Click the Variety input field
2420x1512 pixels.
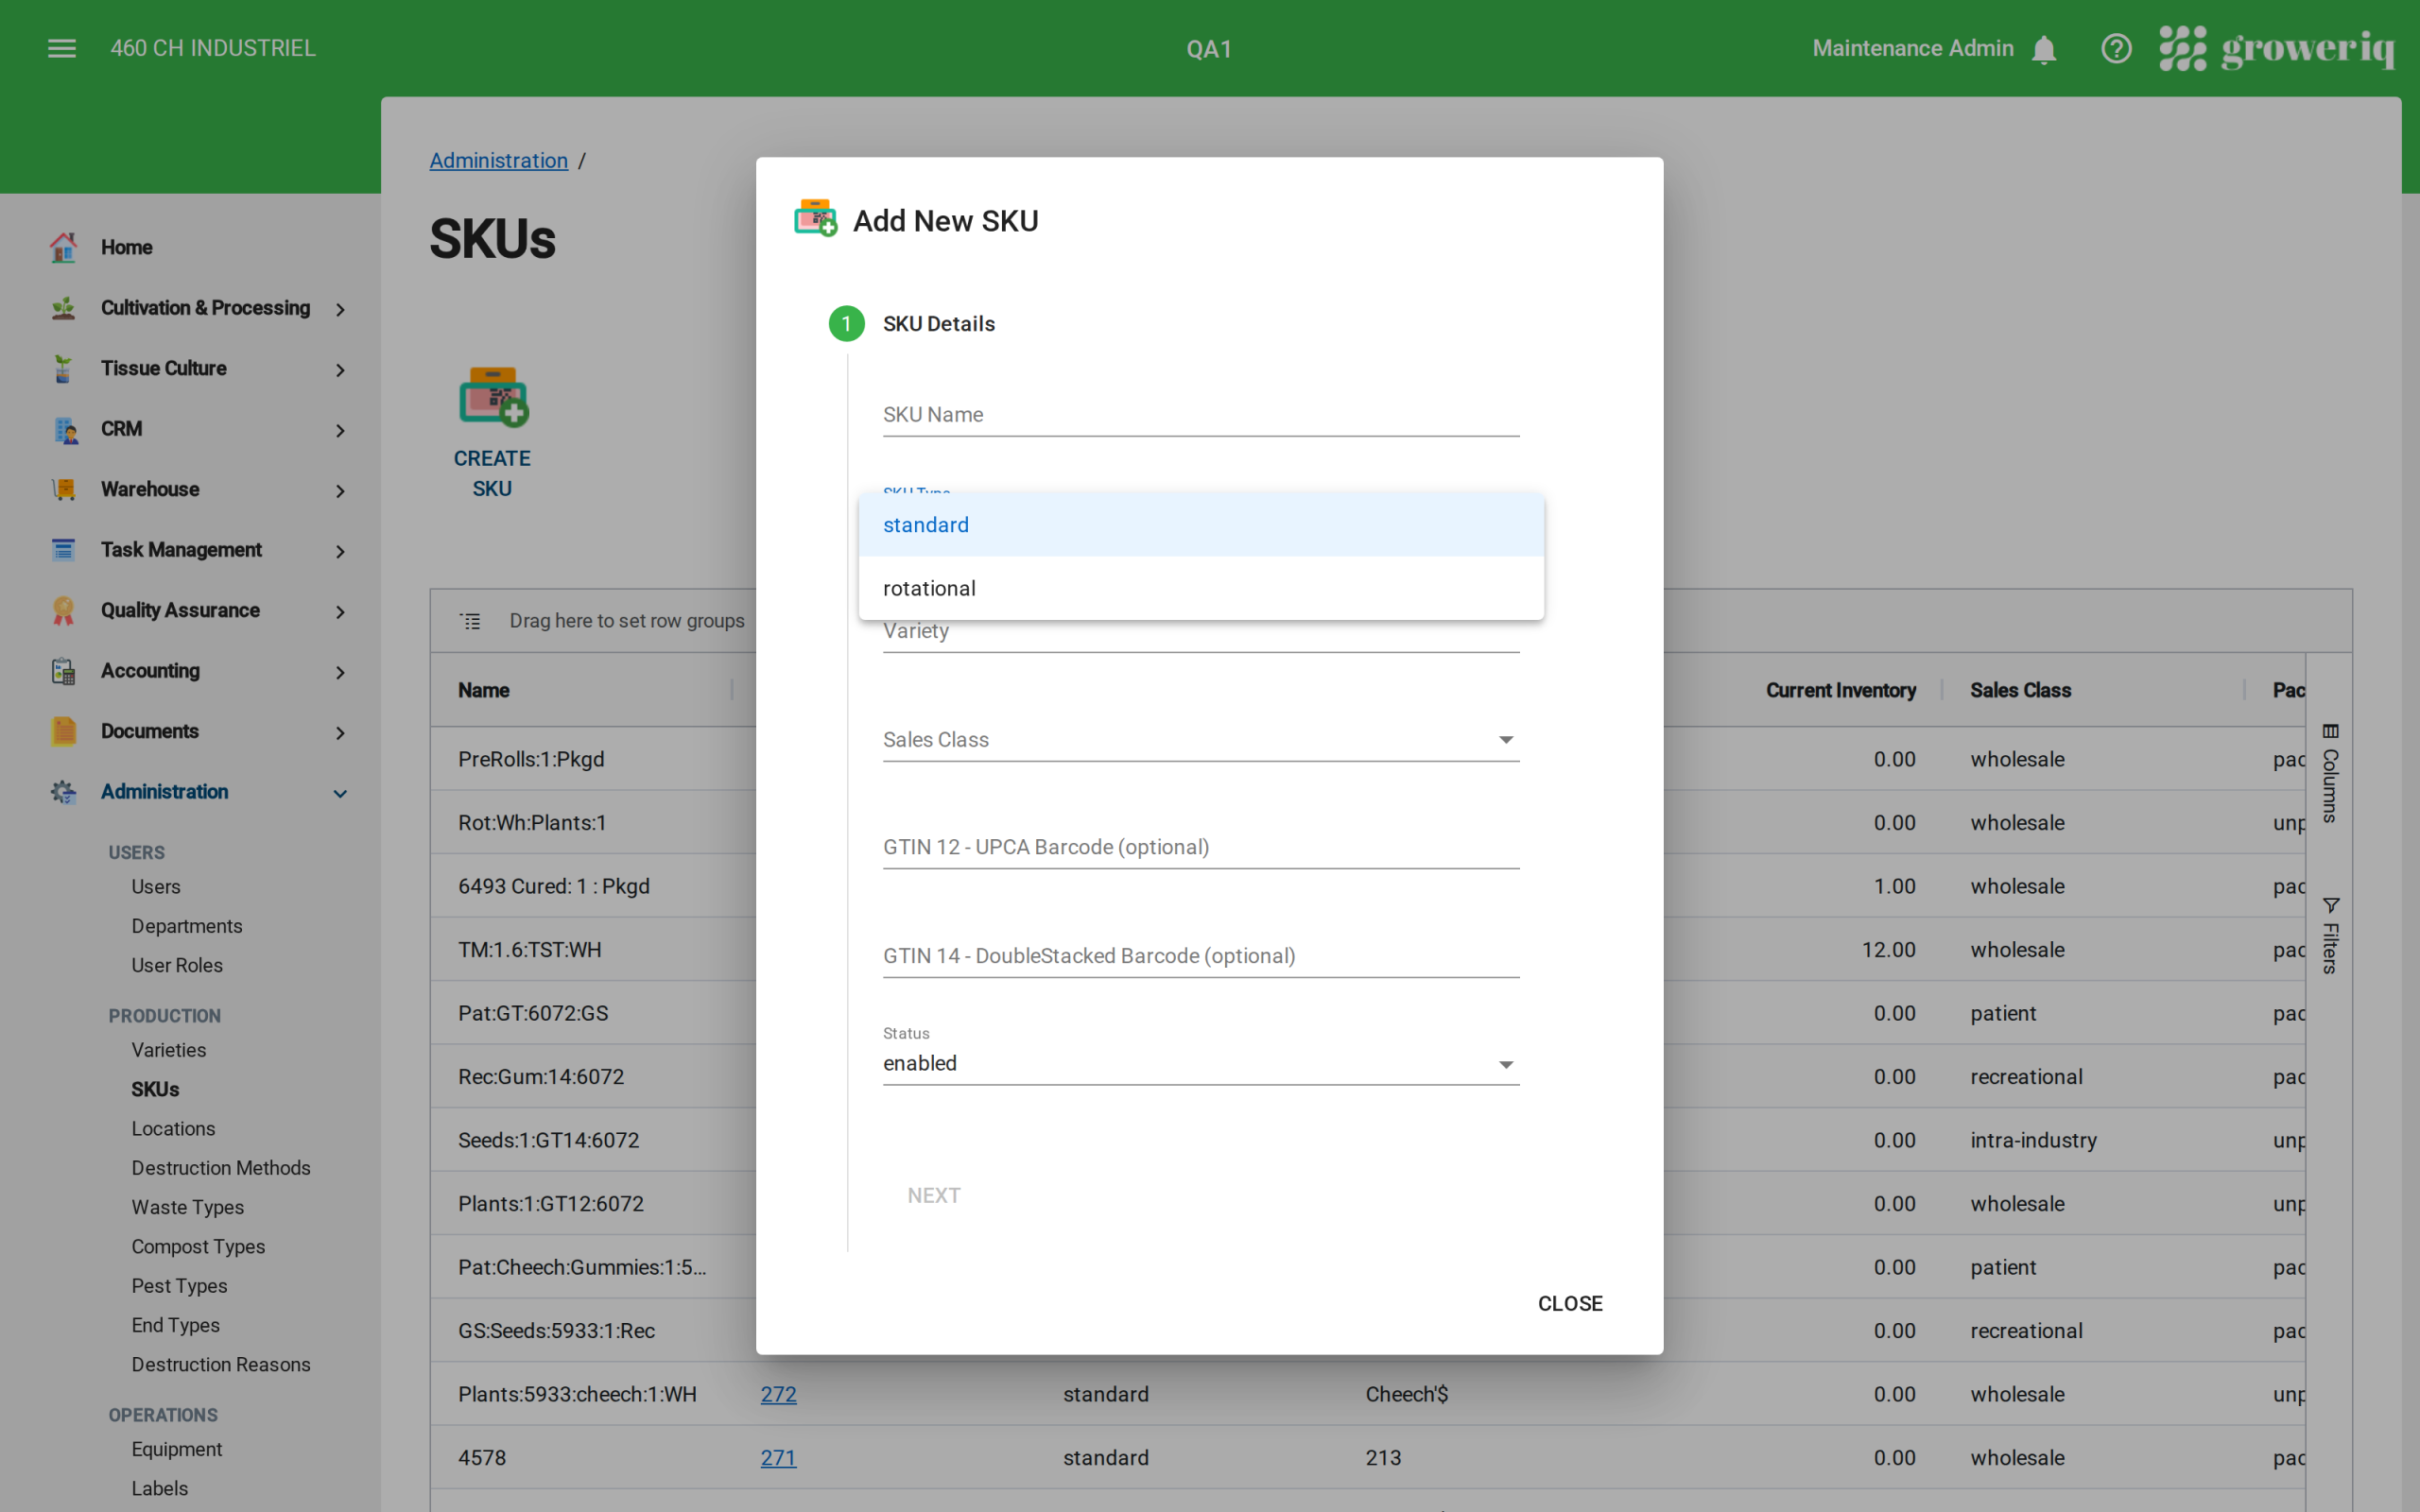click(1201, 632)
